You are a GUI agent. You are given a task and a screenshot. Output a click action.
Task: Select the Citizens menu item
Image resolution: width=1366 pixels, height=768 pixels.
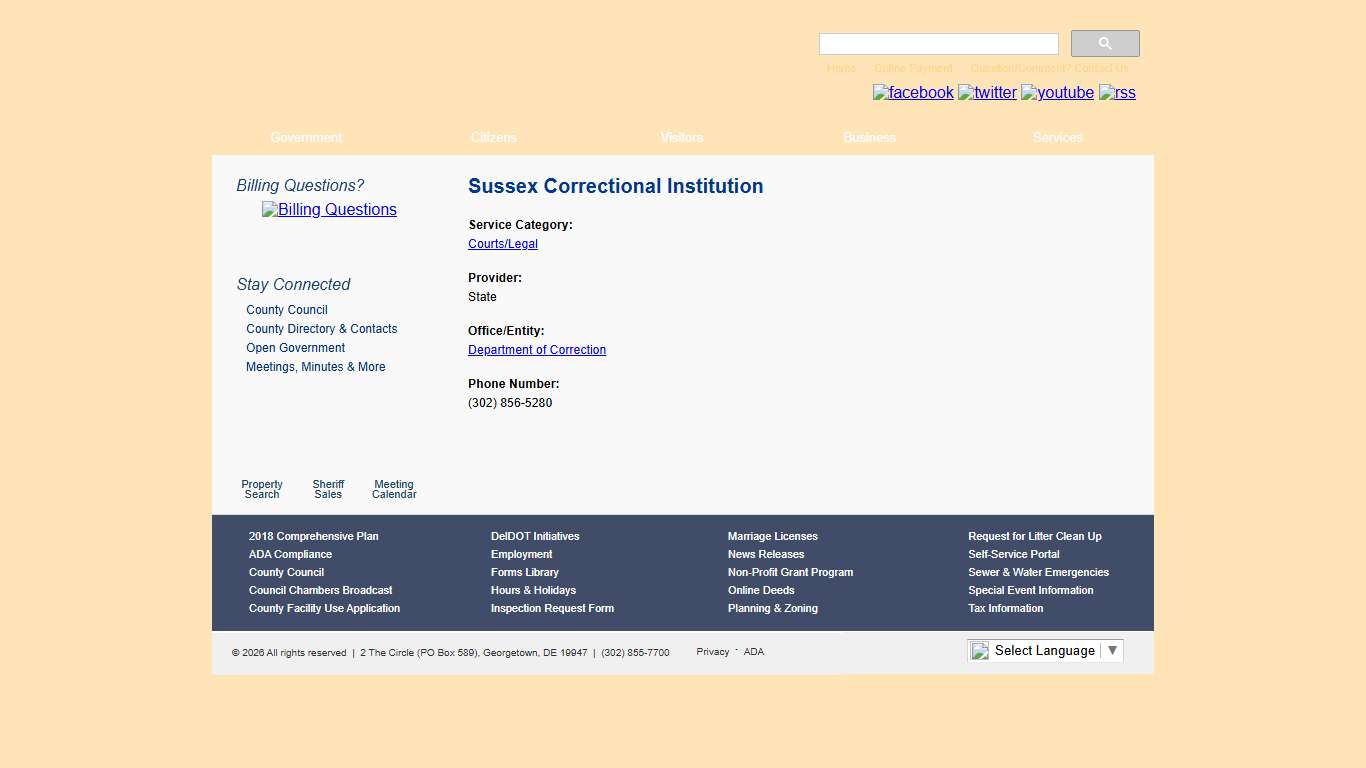click(x=493, y=137)
